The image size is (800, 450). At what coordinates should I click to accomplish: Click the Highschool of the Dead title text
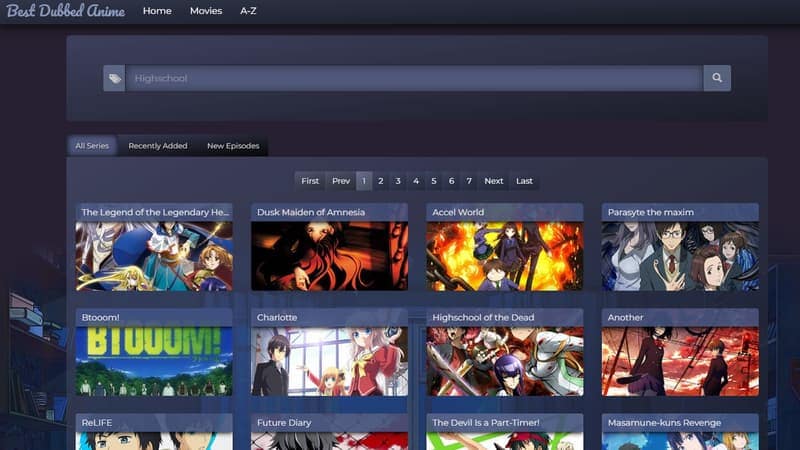tap(483, 317)
